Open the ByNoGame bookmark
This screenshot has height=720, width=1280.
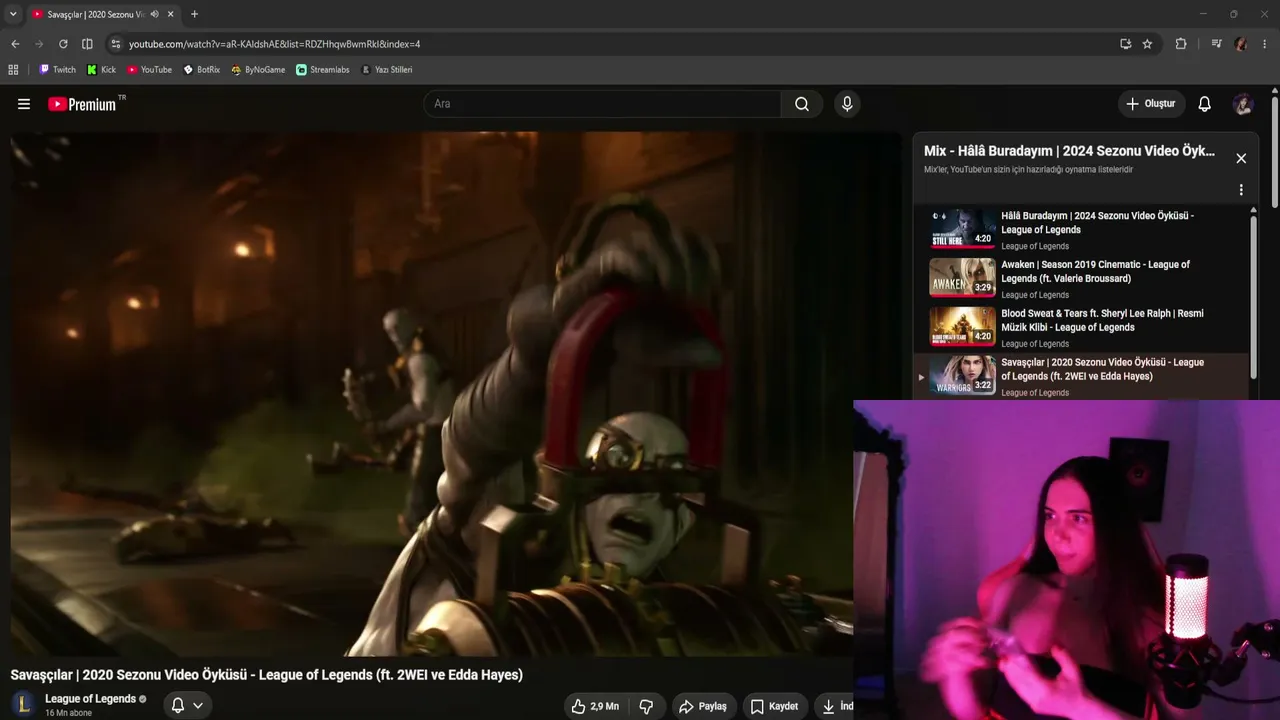point(258,70)
